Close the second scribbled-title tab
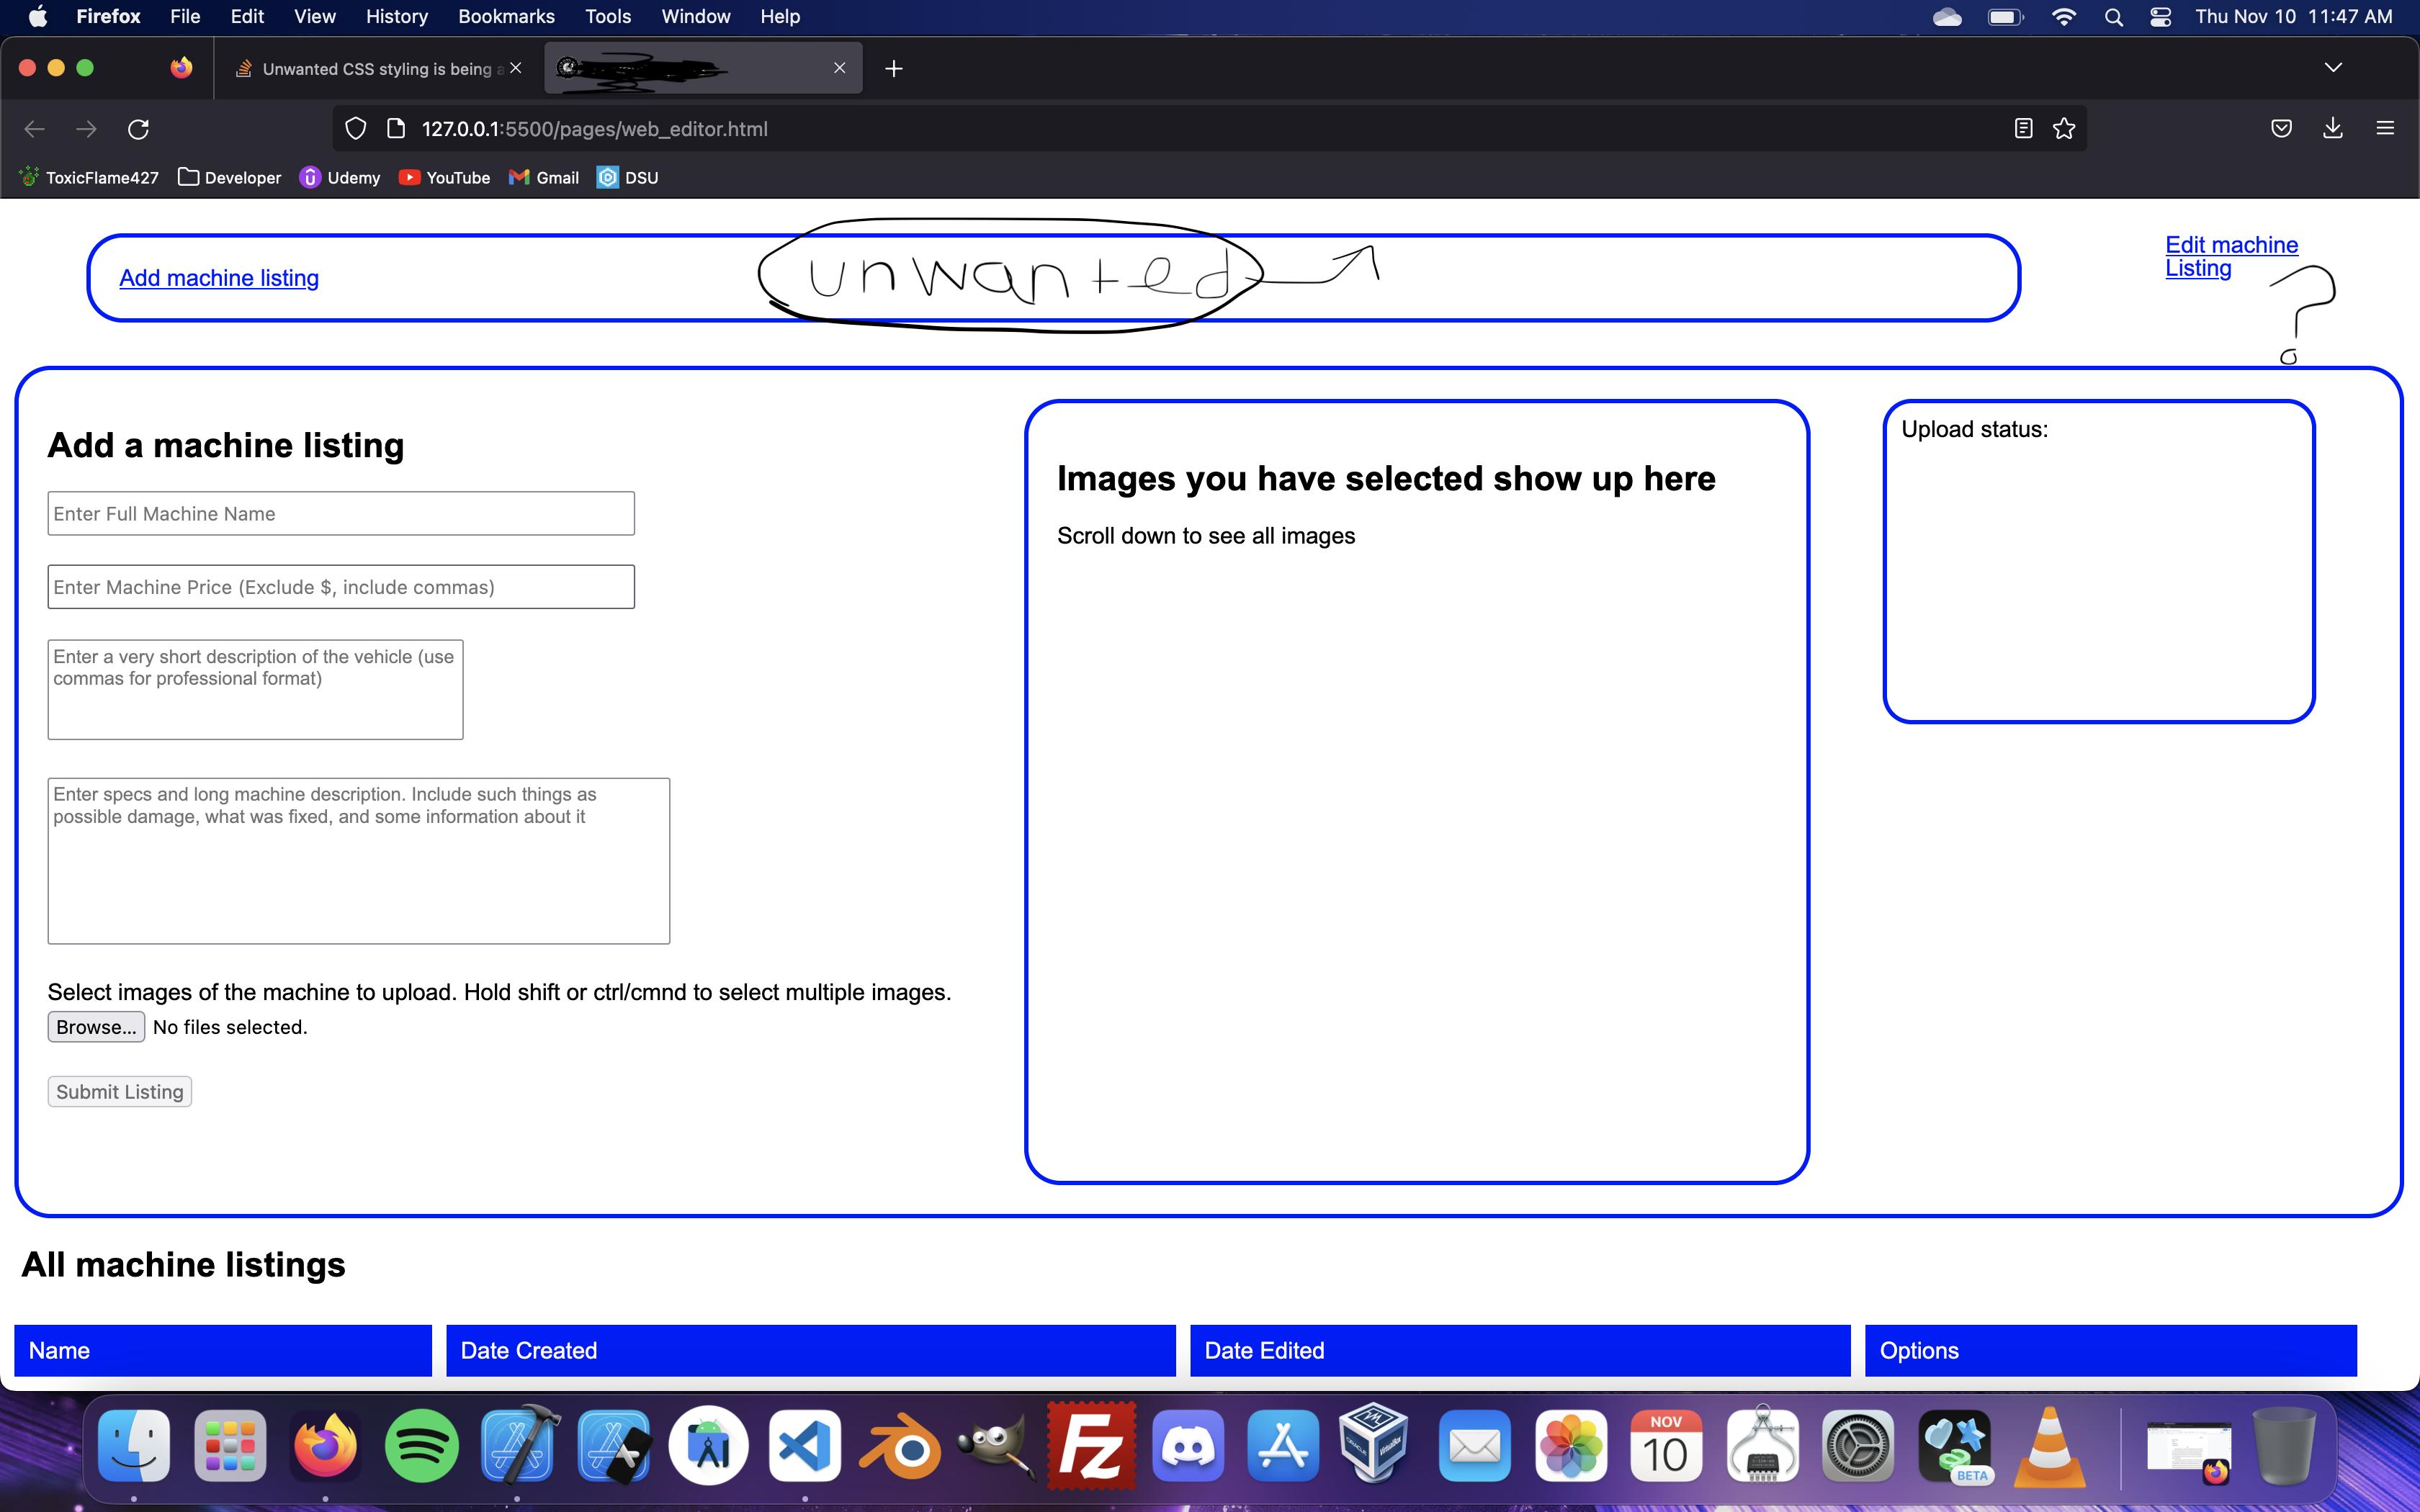The image size is (2420, 1512). click(x=840, y=68)
